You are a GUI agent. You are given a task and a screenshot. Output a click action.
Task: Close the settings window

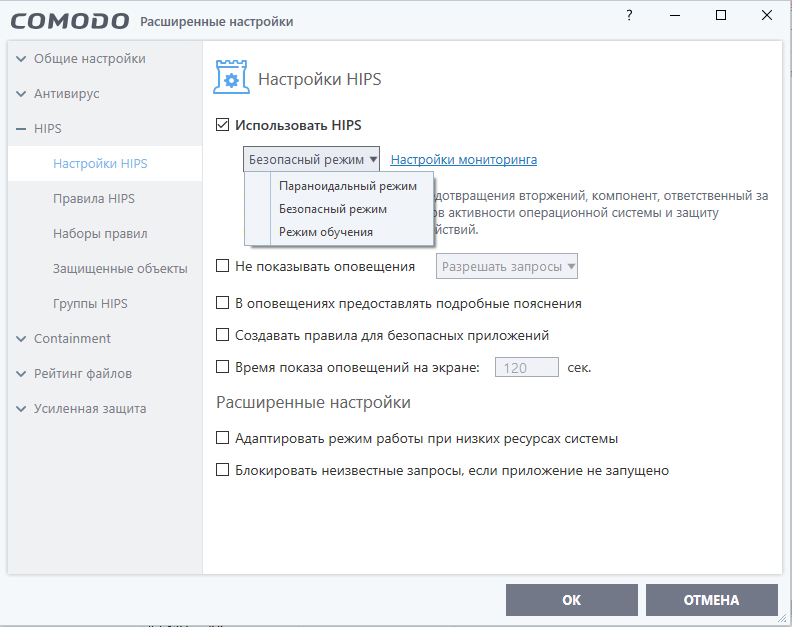point(767,16)
